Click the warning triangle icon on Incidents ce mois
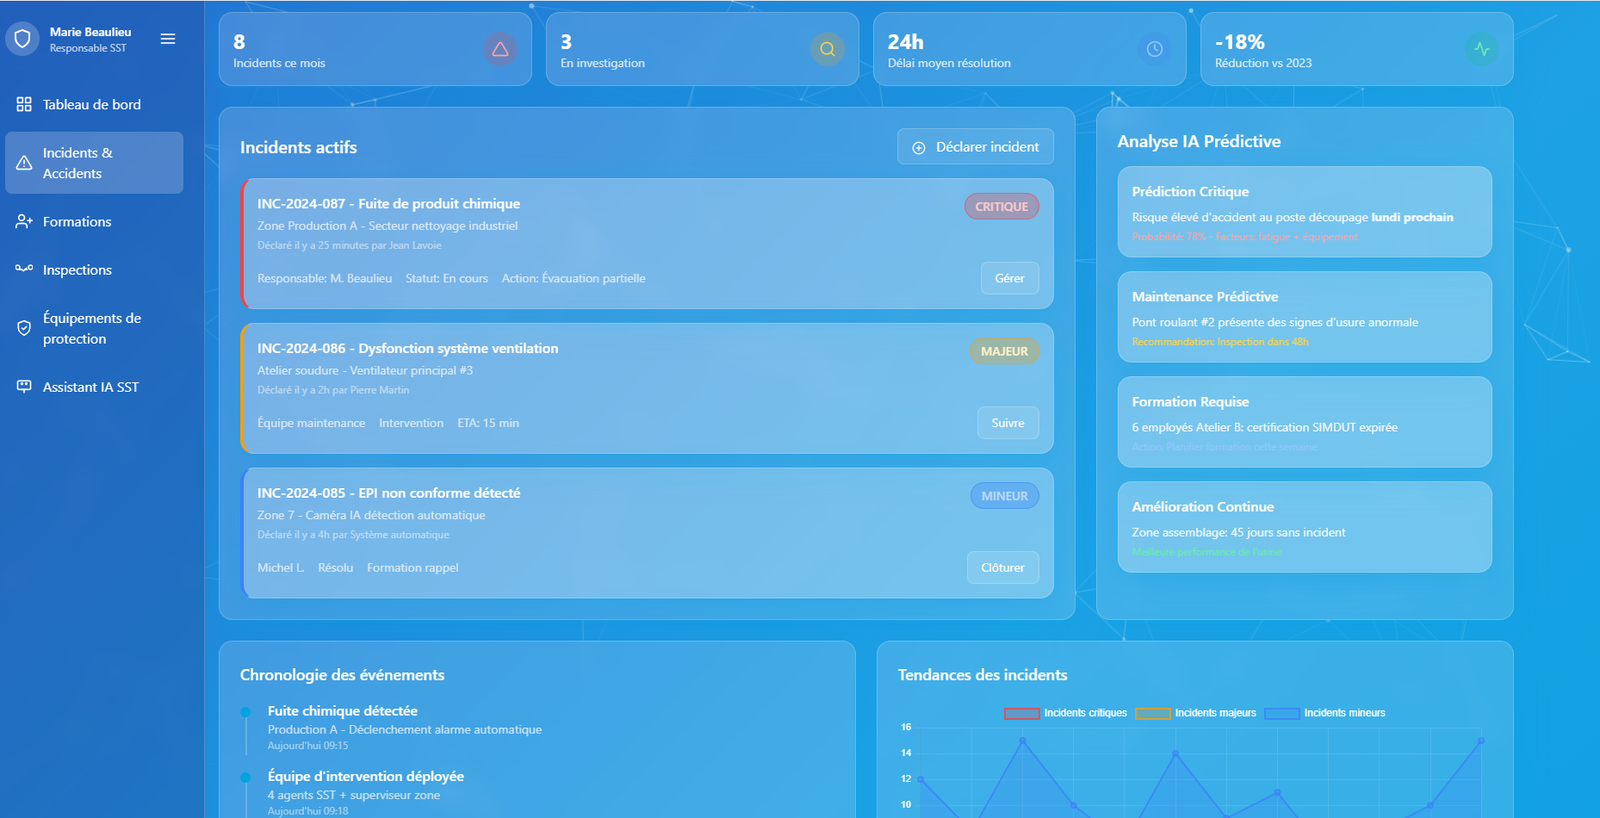 [500, 49]
